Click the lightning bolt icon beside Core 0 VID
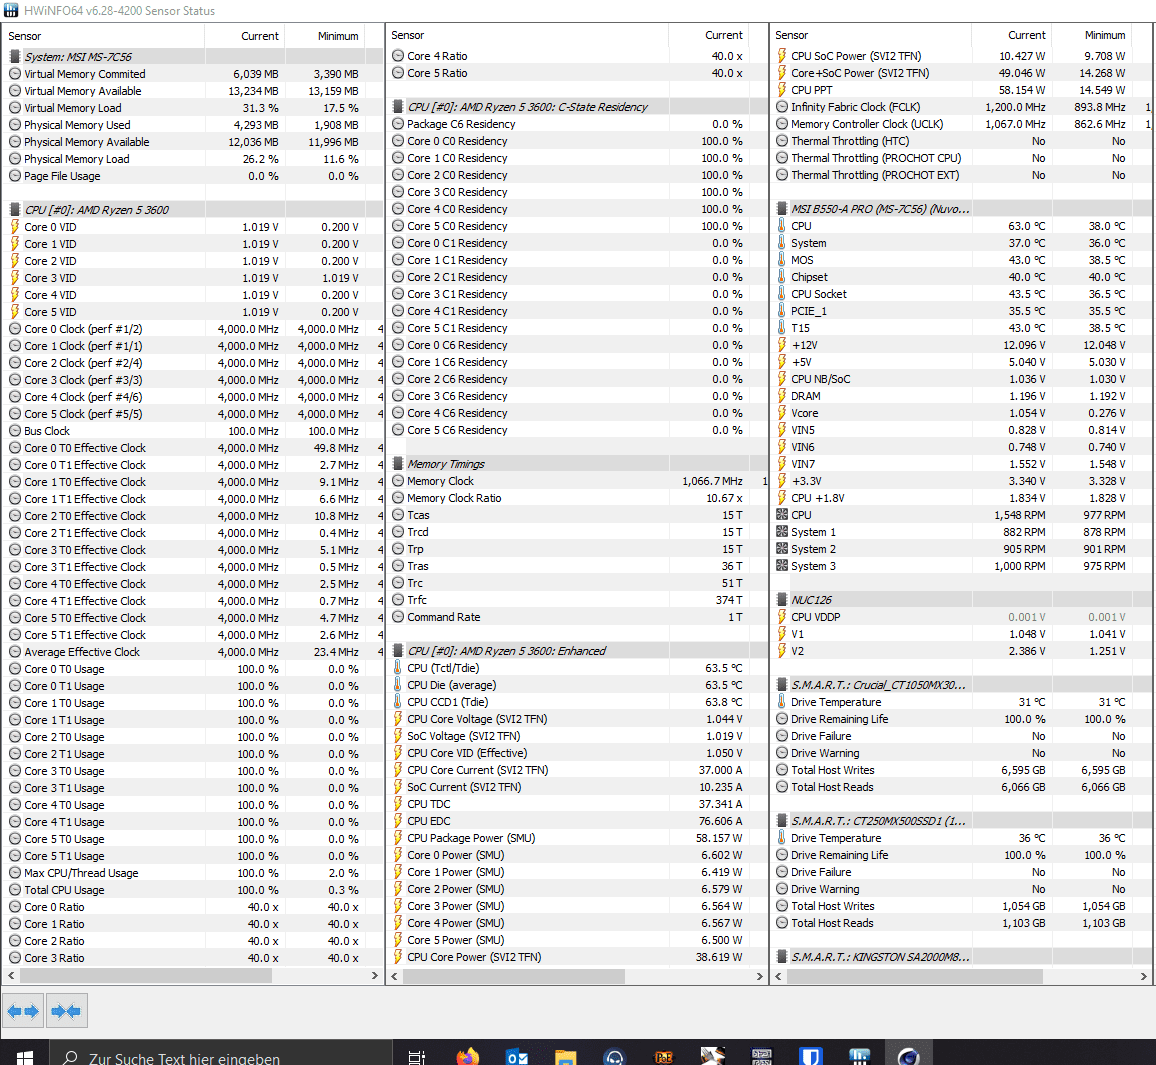This screenshot has width=1156, height=1065. click(15, 227)
